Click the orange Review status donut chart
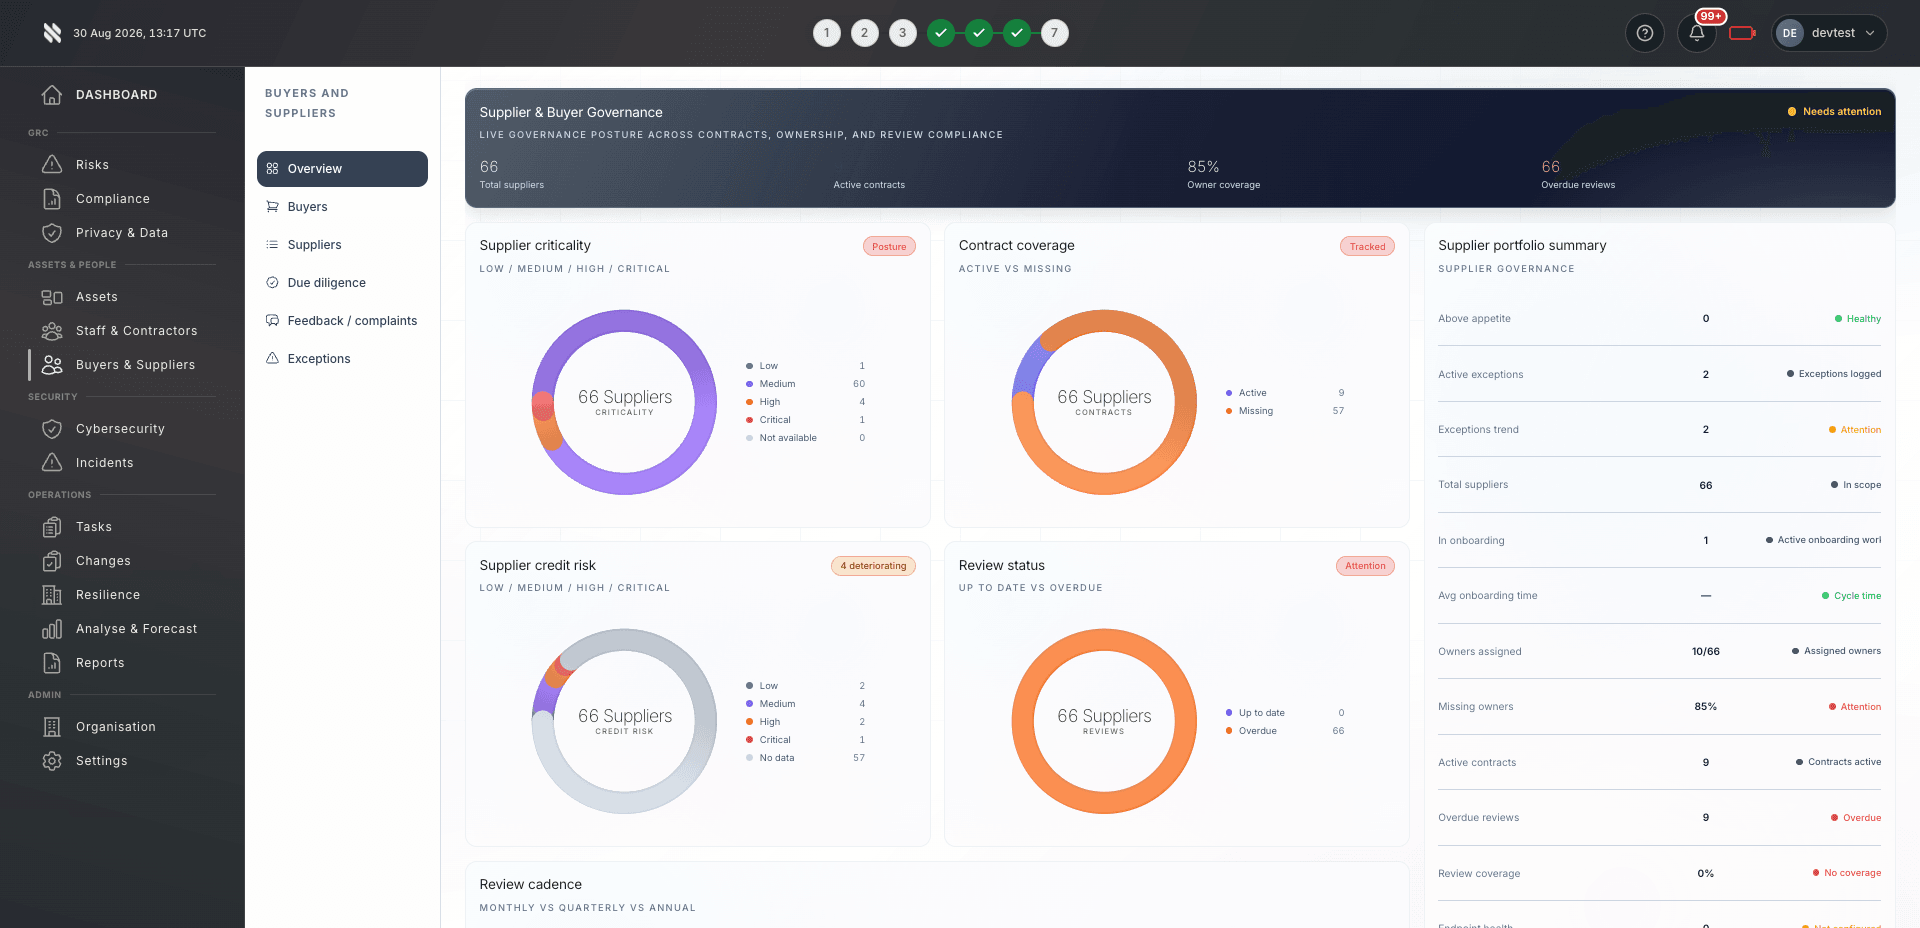Image resolution: width=1920 pixels, height=928 pixels. tap(1104, 721)
